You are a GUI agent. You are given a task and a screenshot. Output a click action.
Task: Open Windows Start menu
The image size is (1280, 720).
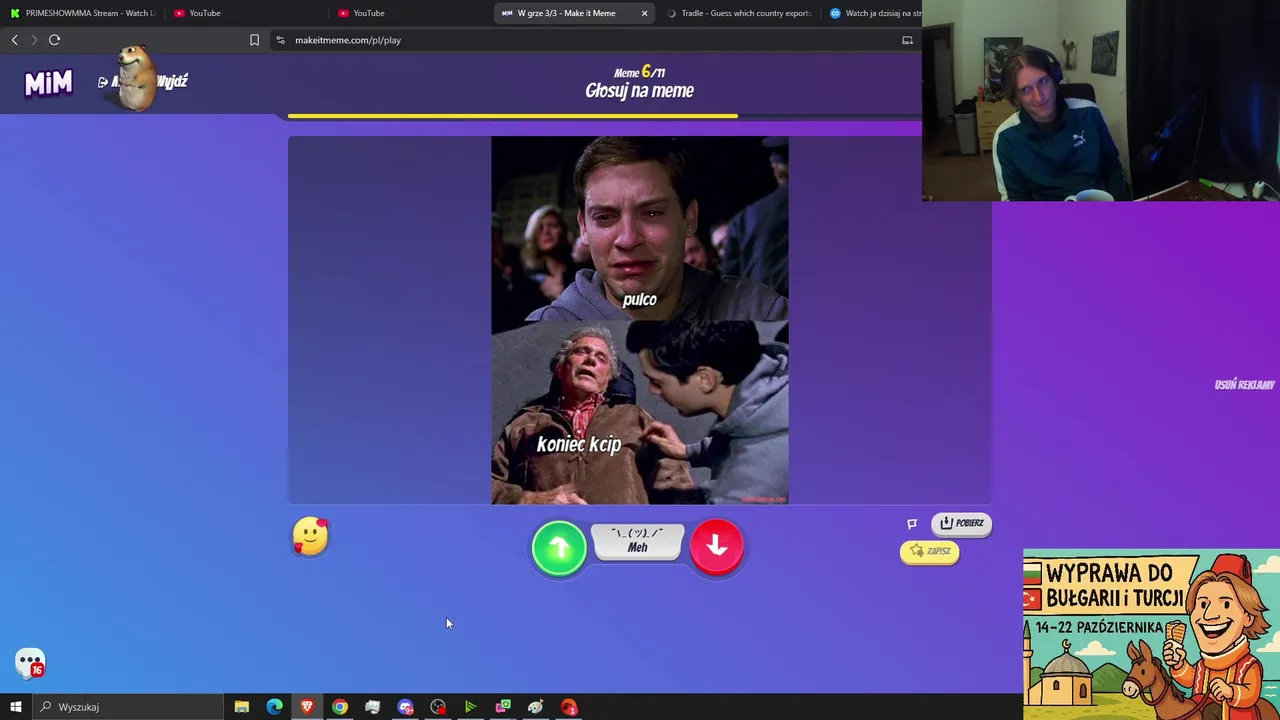(15, 707)
